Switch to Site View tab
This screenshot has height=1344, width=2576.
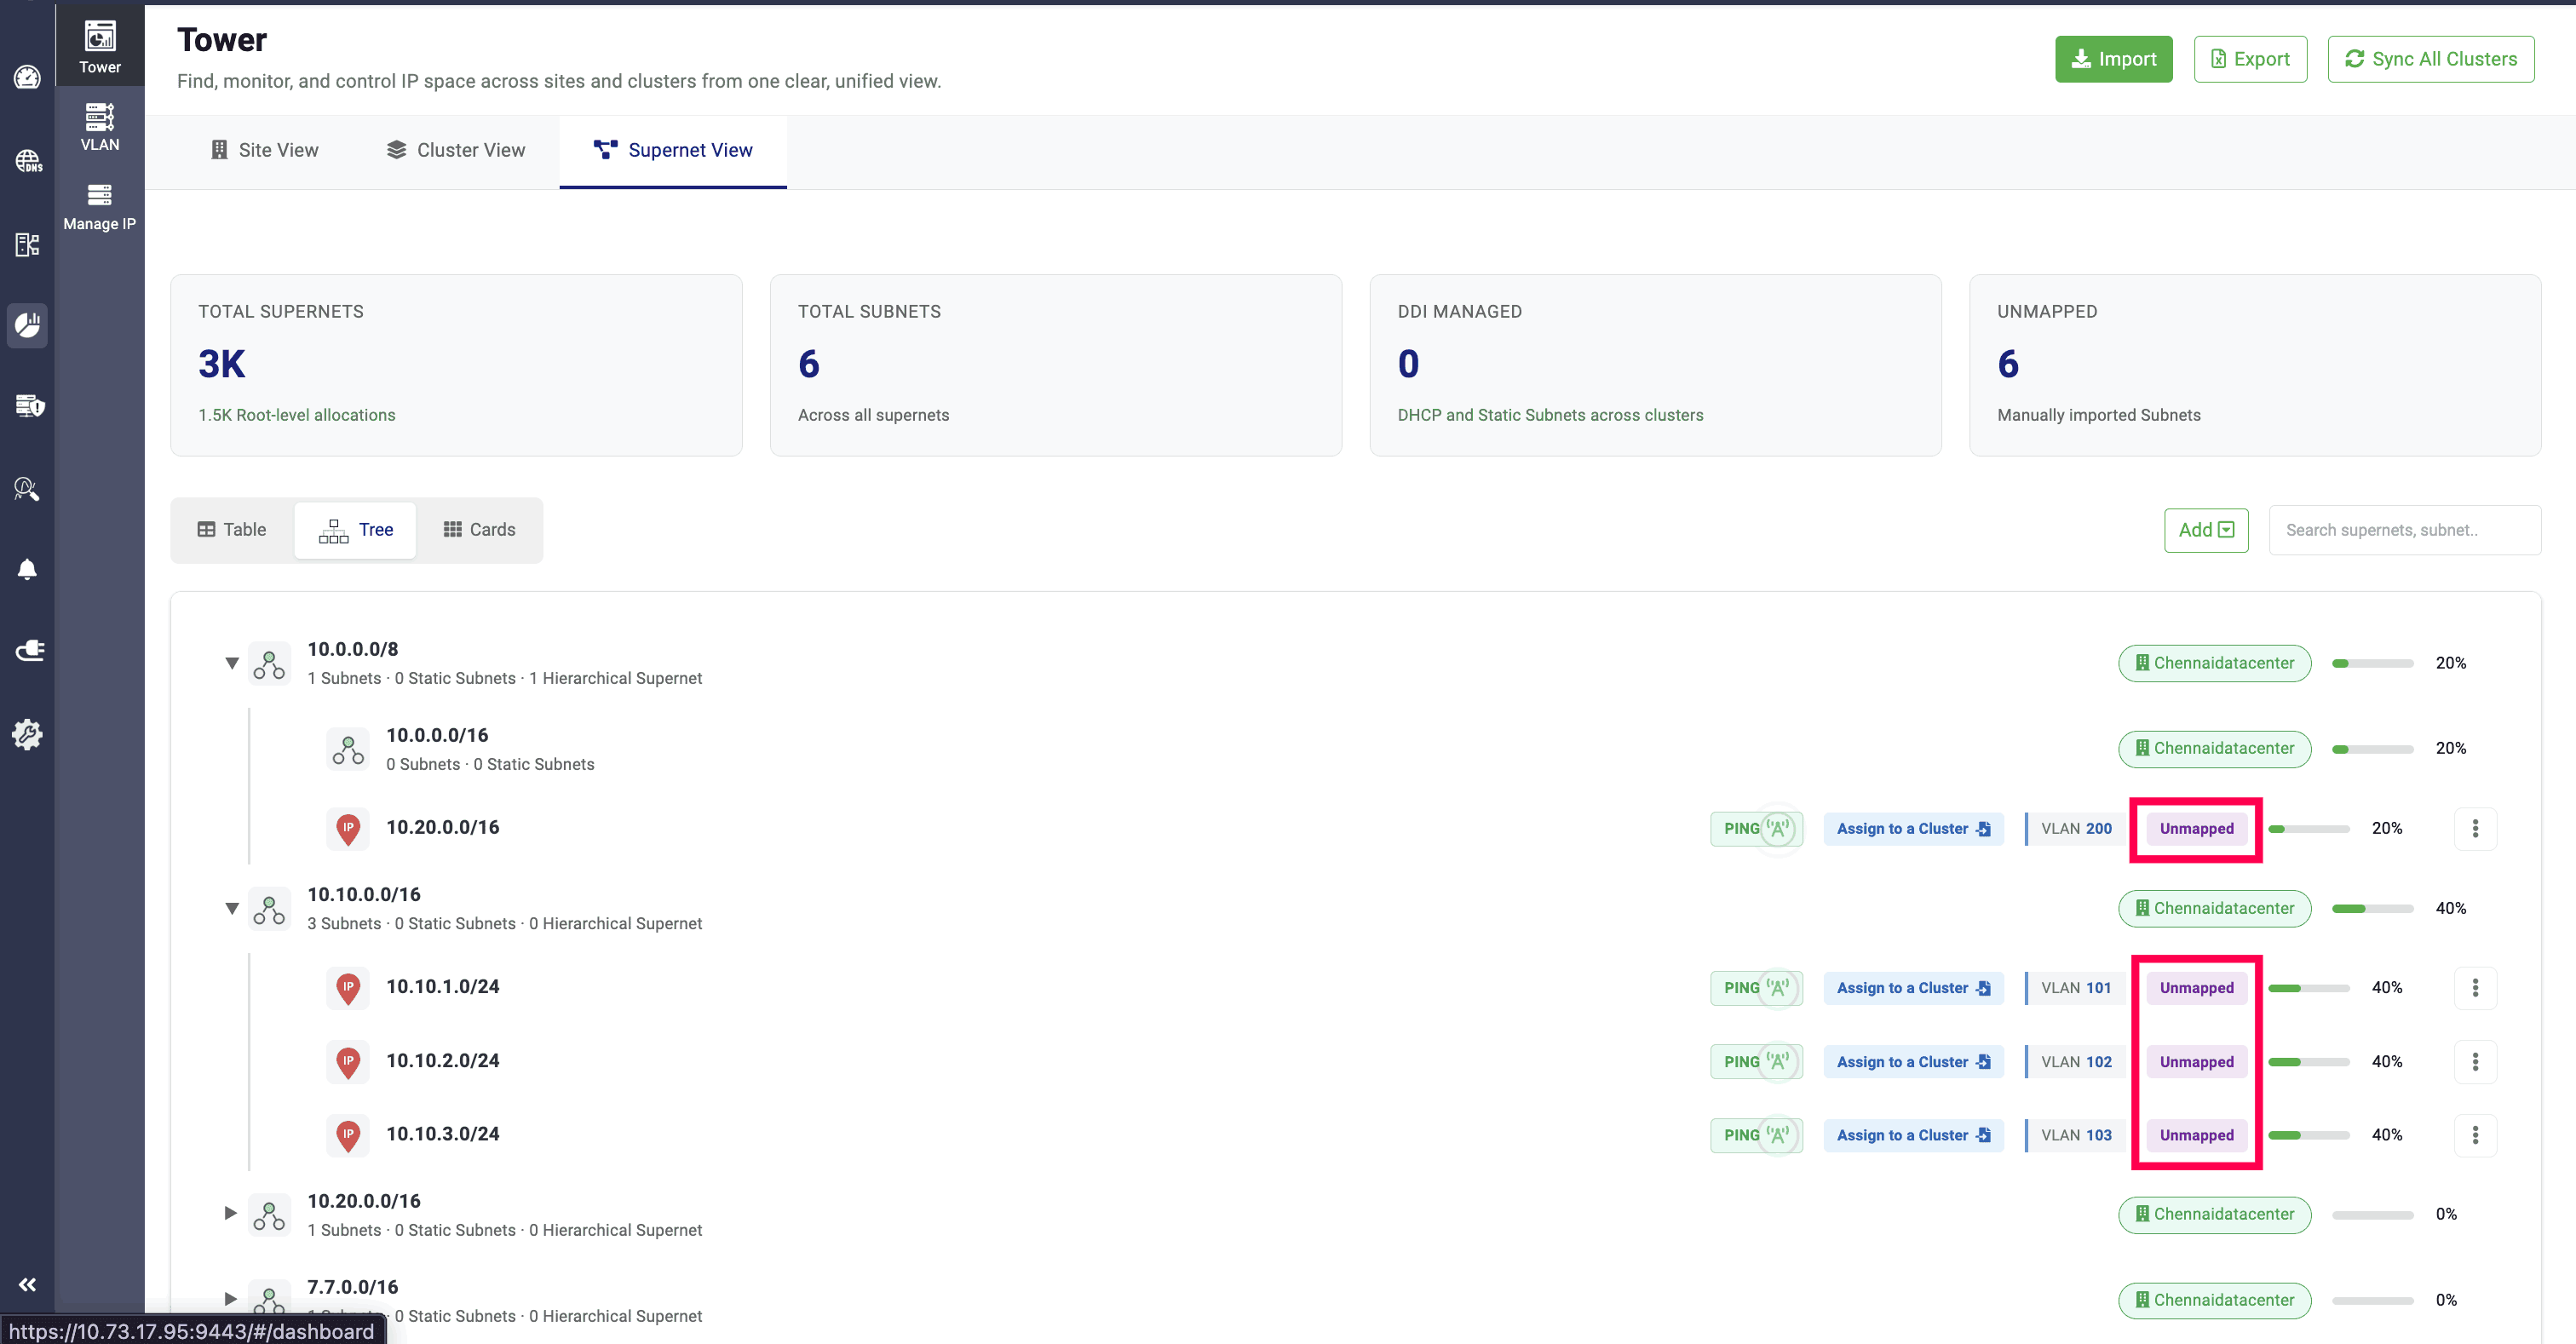pos(264,150)
